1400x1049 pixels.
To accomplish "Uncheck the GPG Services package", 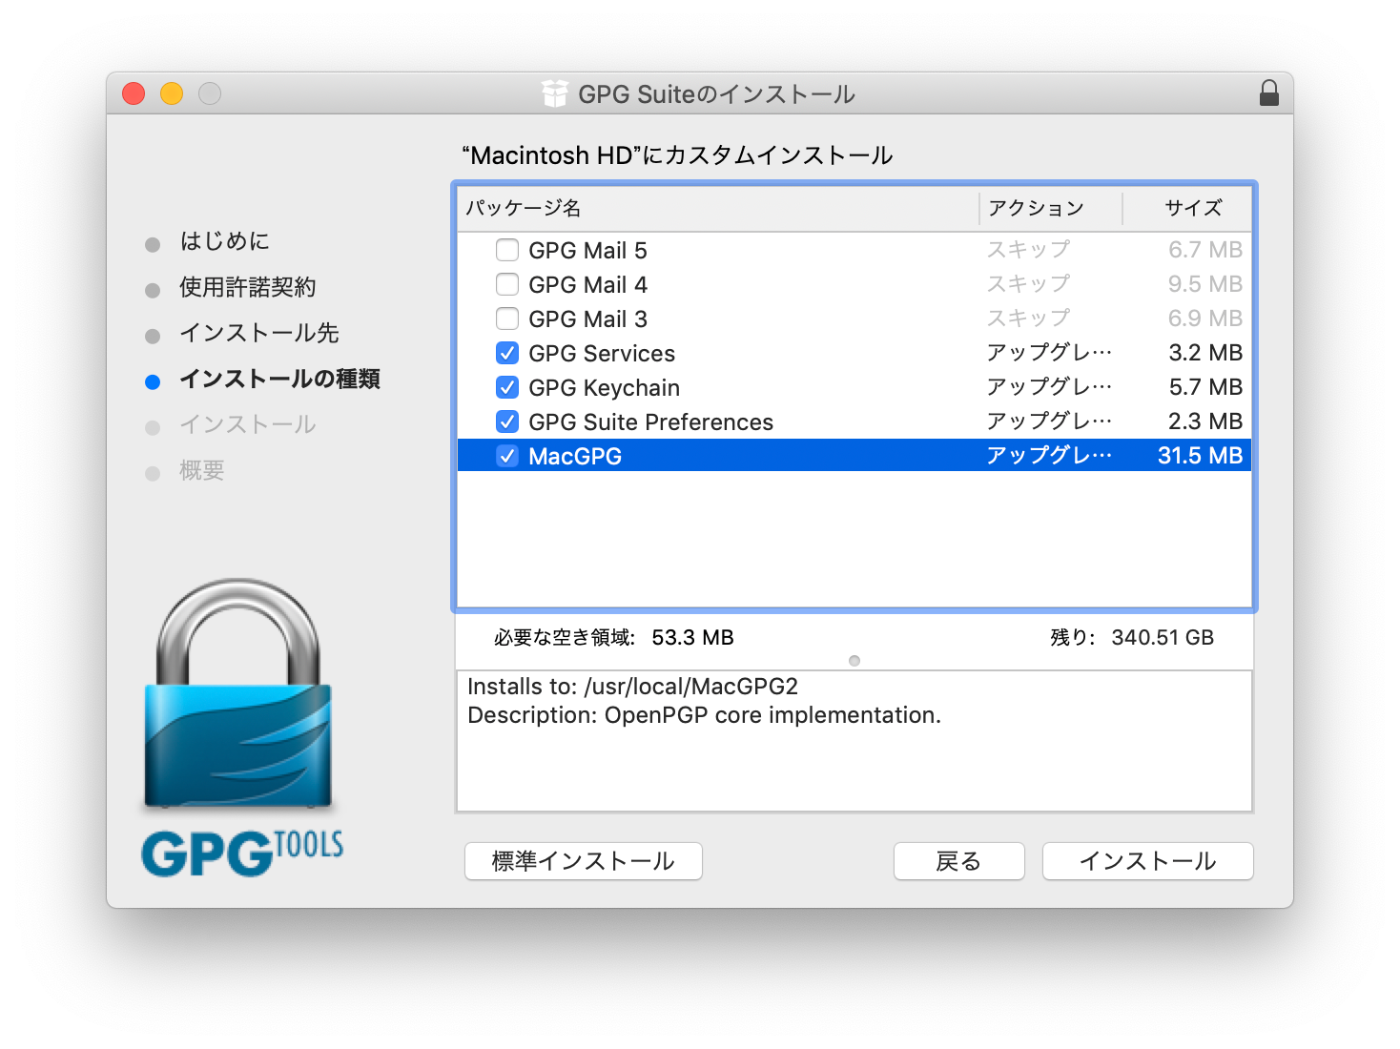I will pyautogui.click(x=507, y=353).
